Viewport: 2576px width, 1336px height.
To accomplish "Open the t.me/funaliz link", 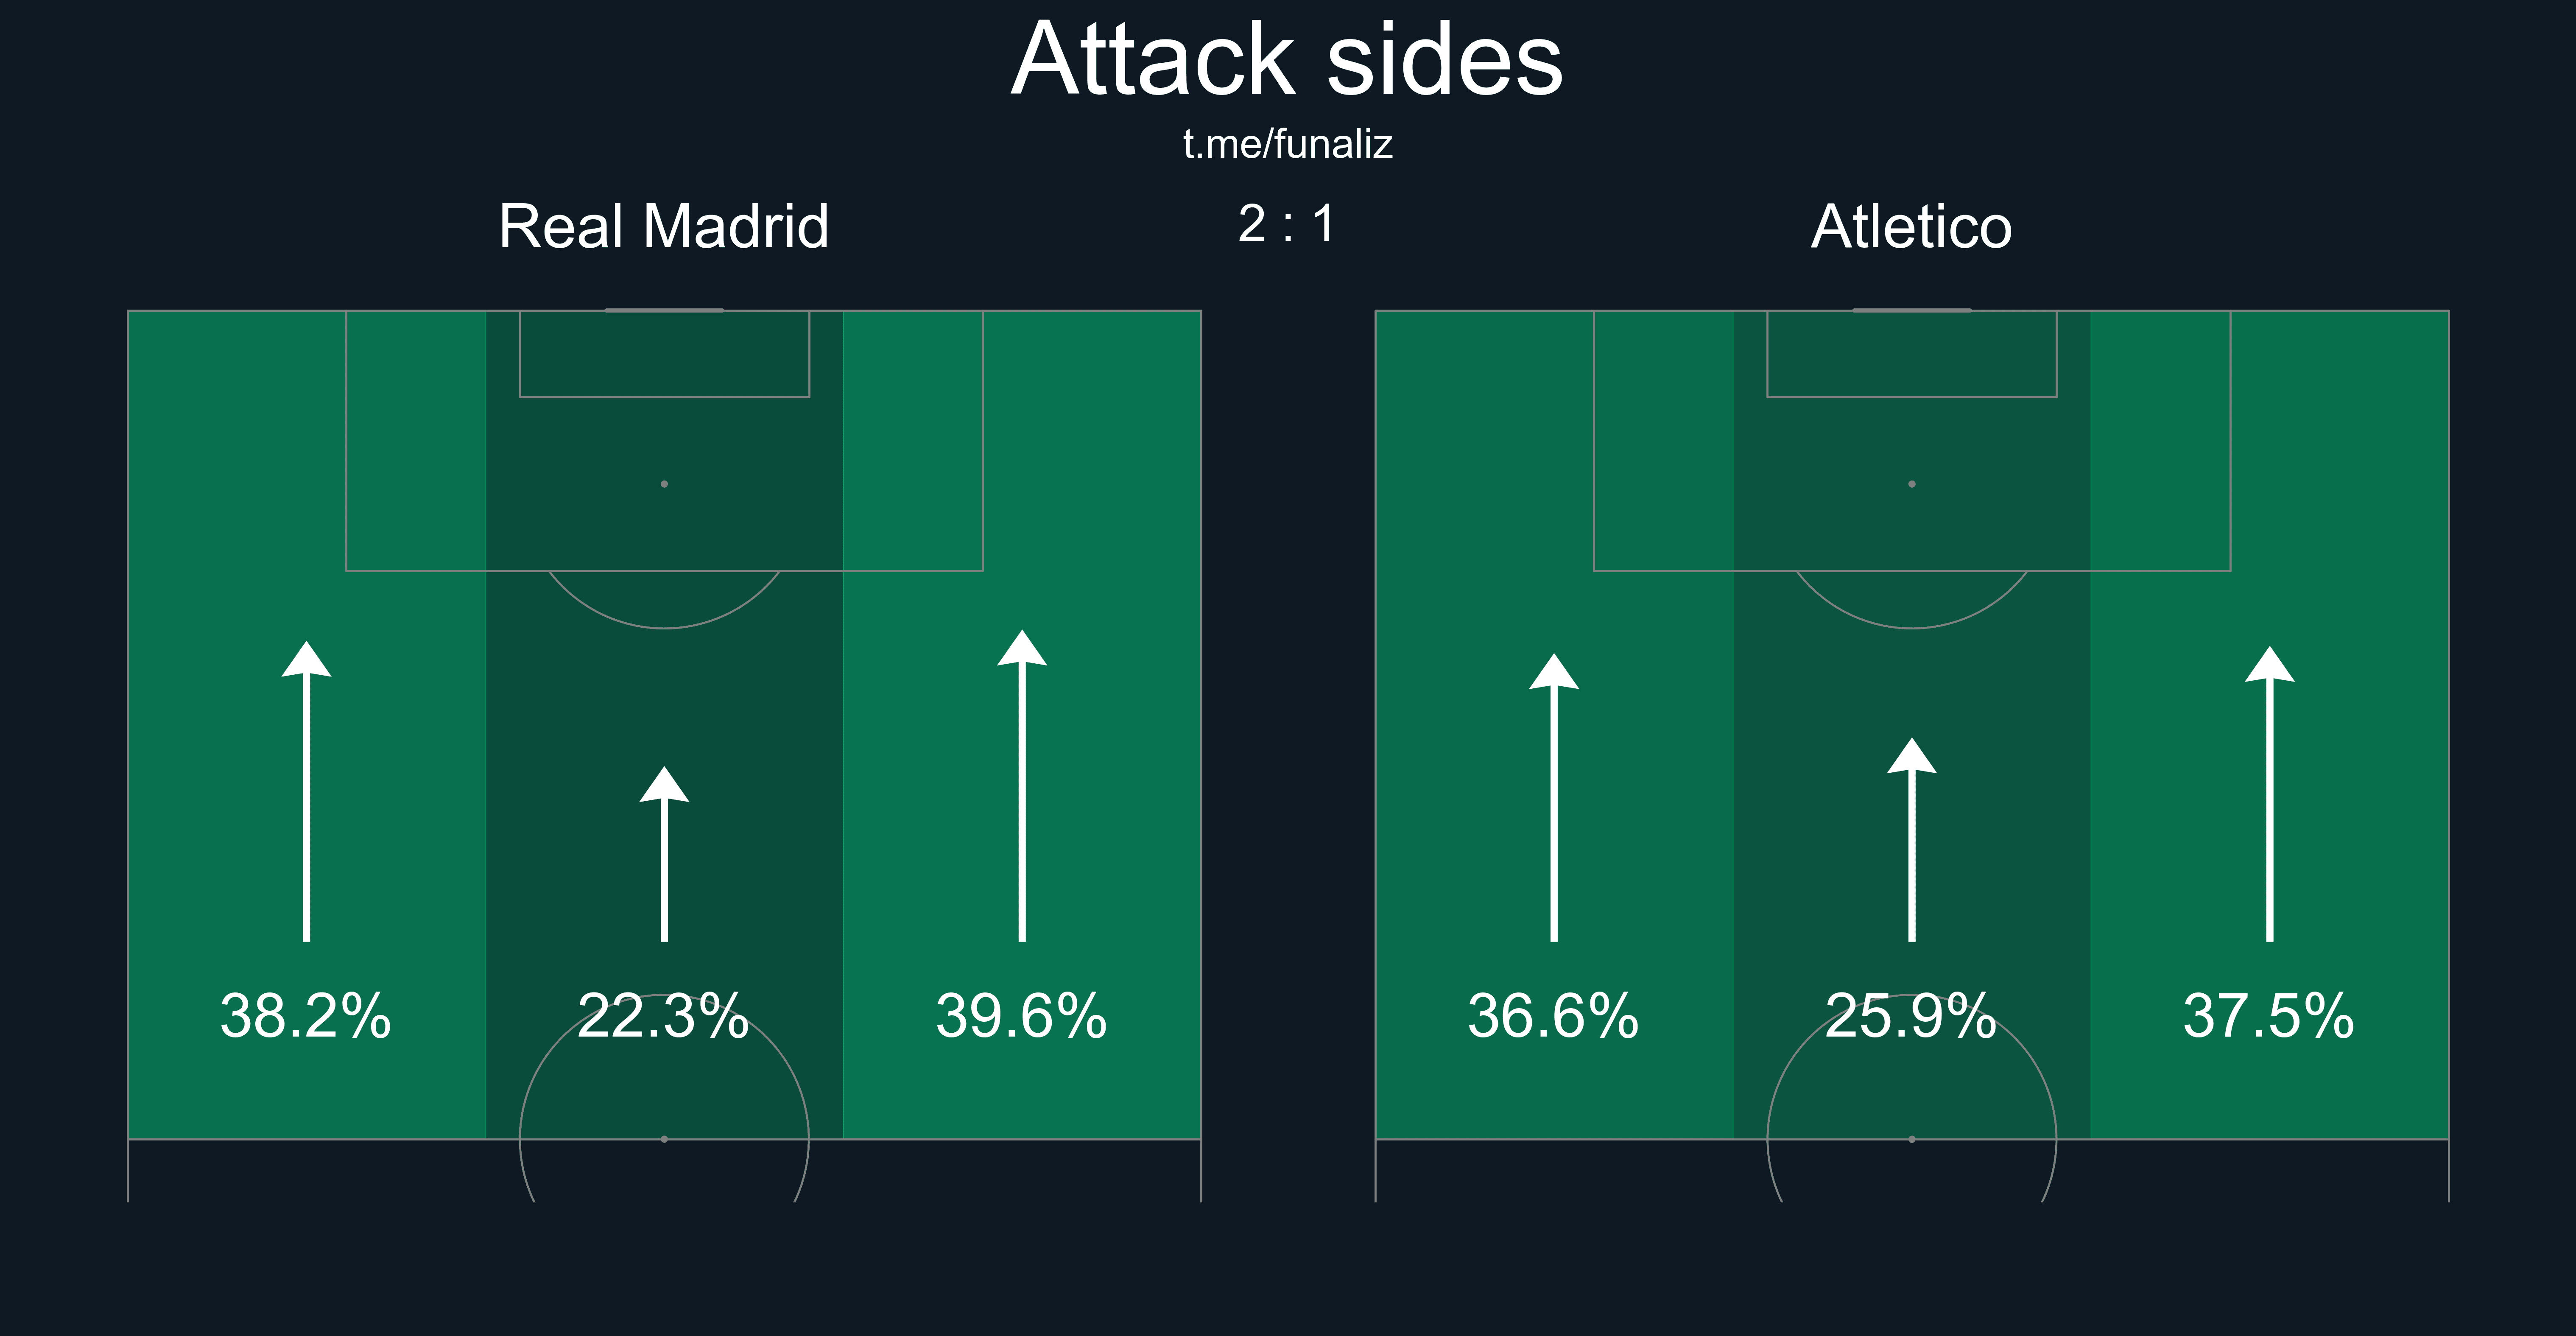I will (1287, 145).
